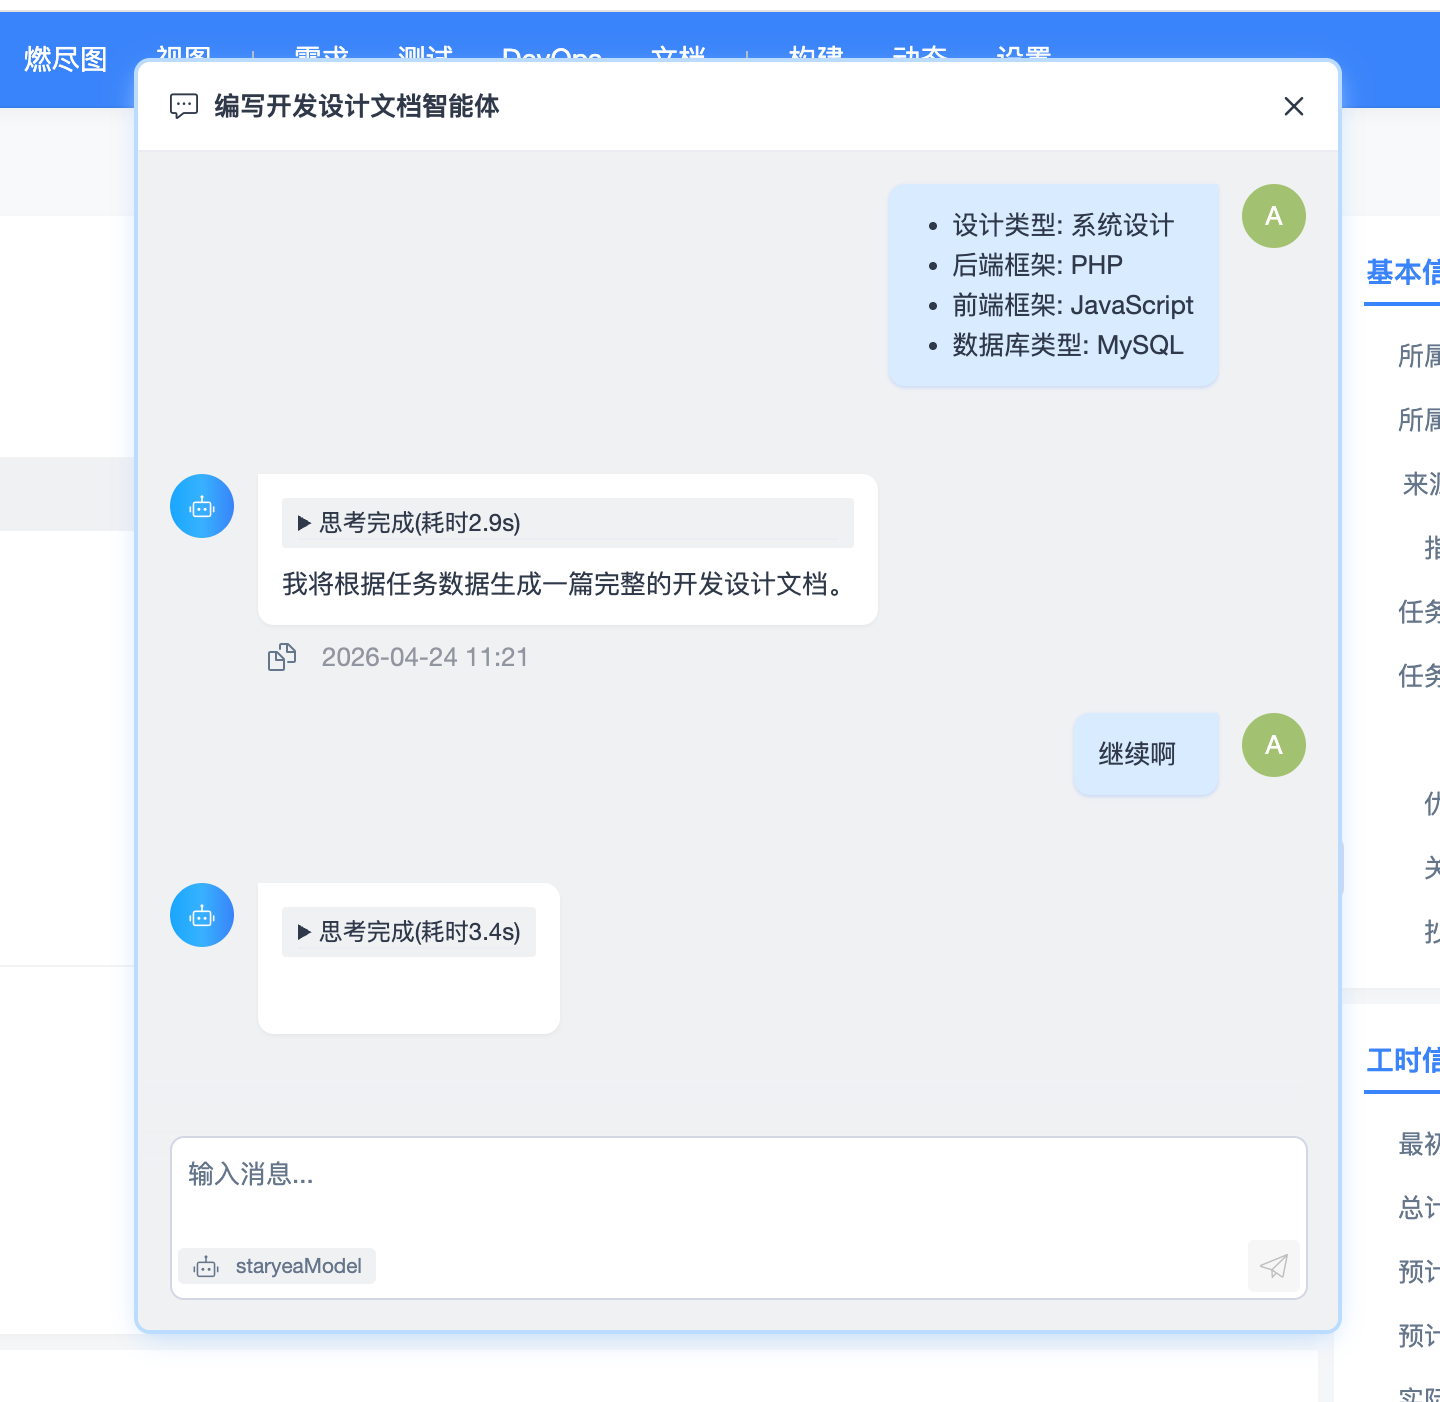Click the timestamp 2026-04-24 11:21

425,657
